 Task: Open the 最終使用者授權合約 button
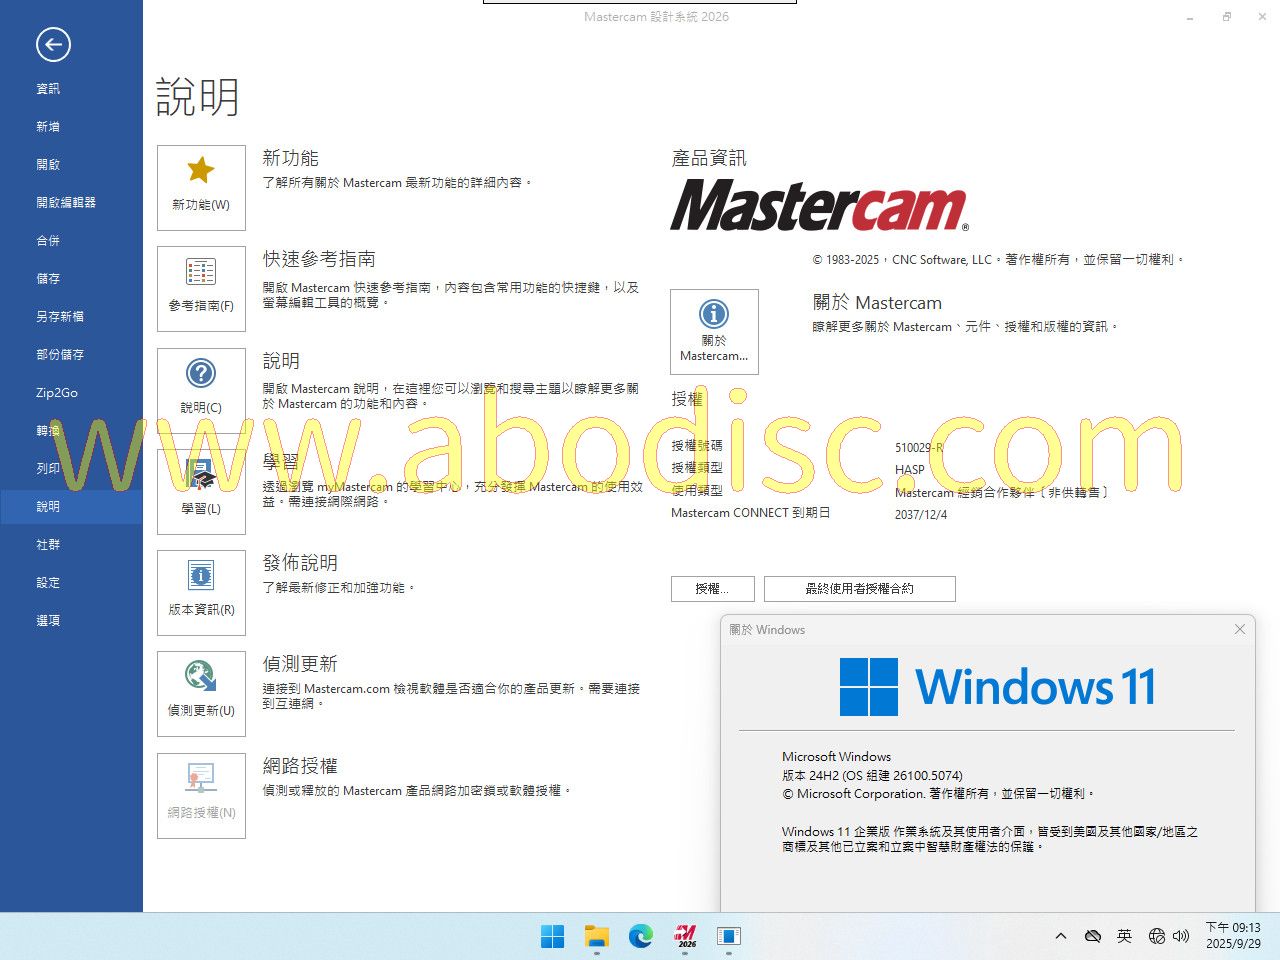(x=859, y=589)
